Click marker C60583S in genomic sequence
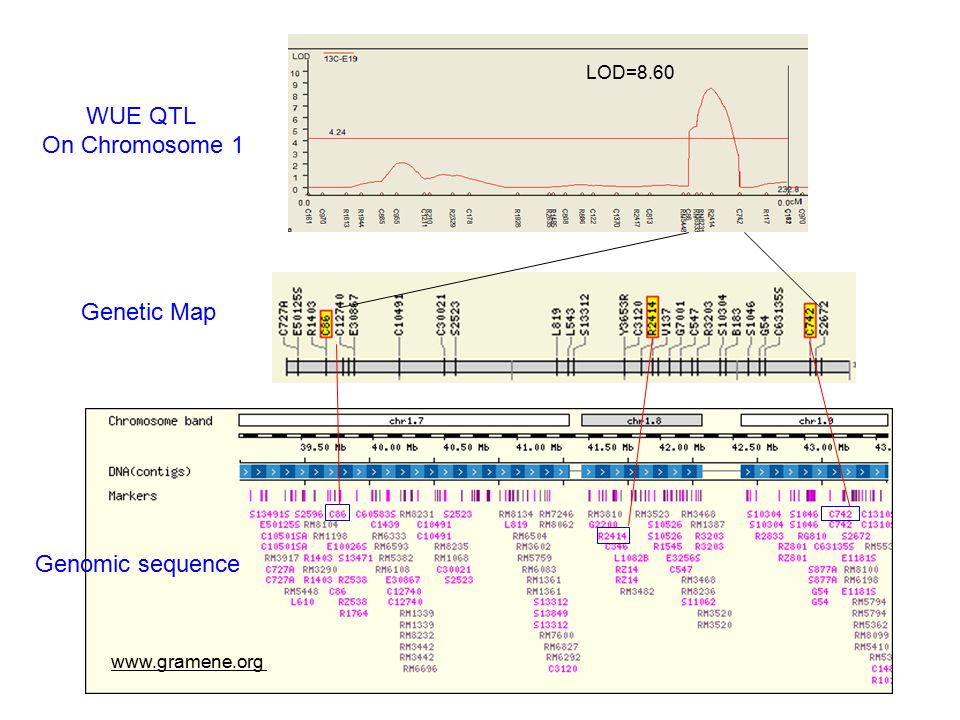960x720 pixels. click(x=375, y=514)
